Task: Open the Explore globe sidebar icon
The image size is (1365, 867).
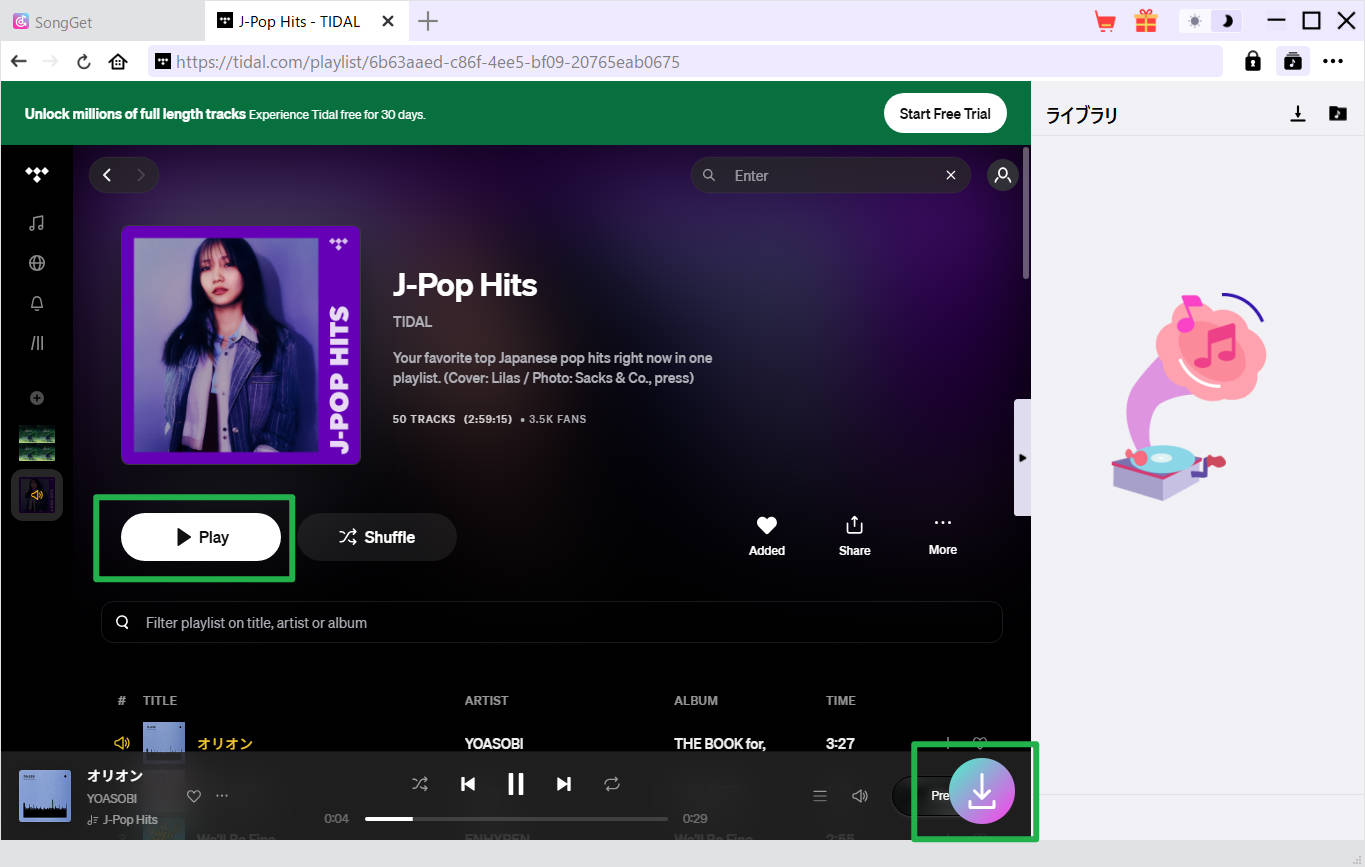Action: tap(37, 263)
